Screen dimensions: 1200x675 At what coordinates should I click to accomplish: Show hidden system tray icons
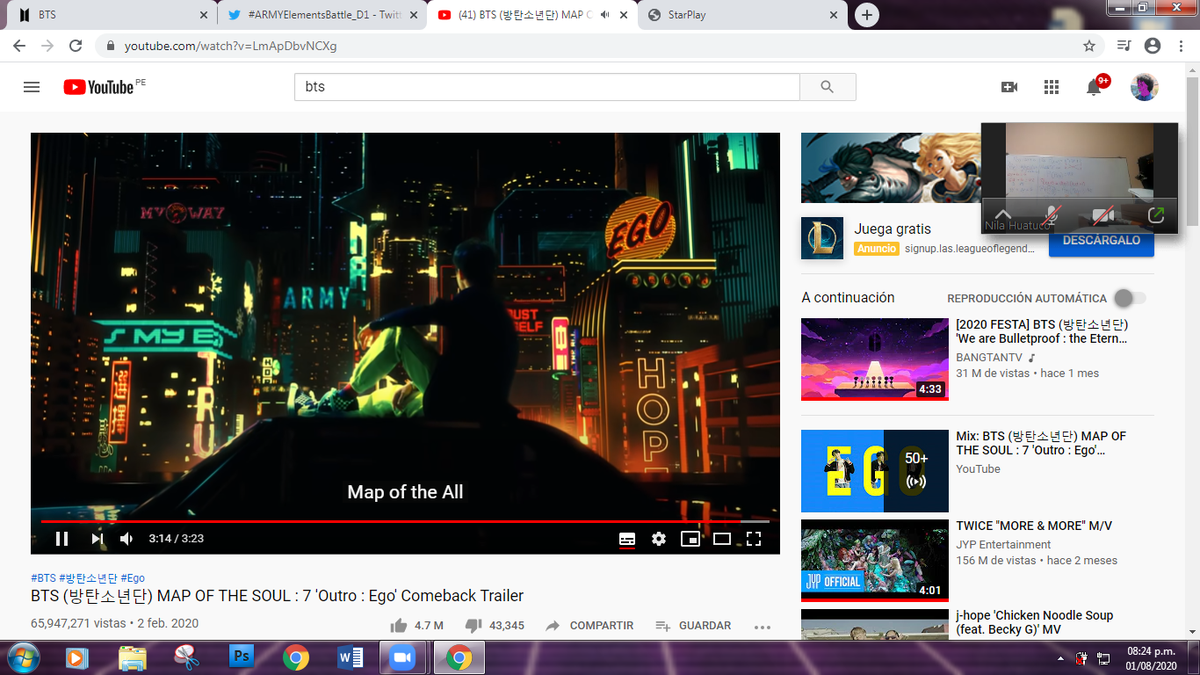point(1061,658)
